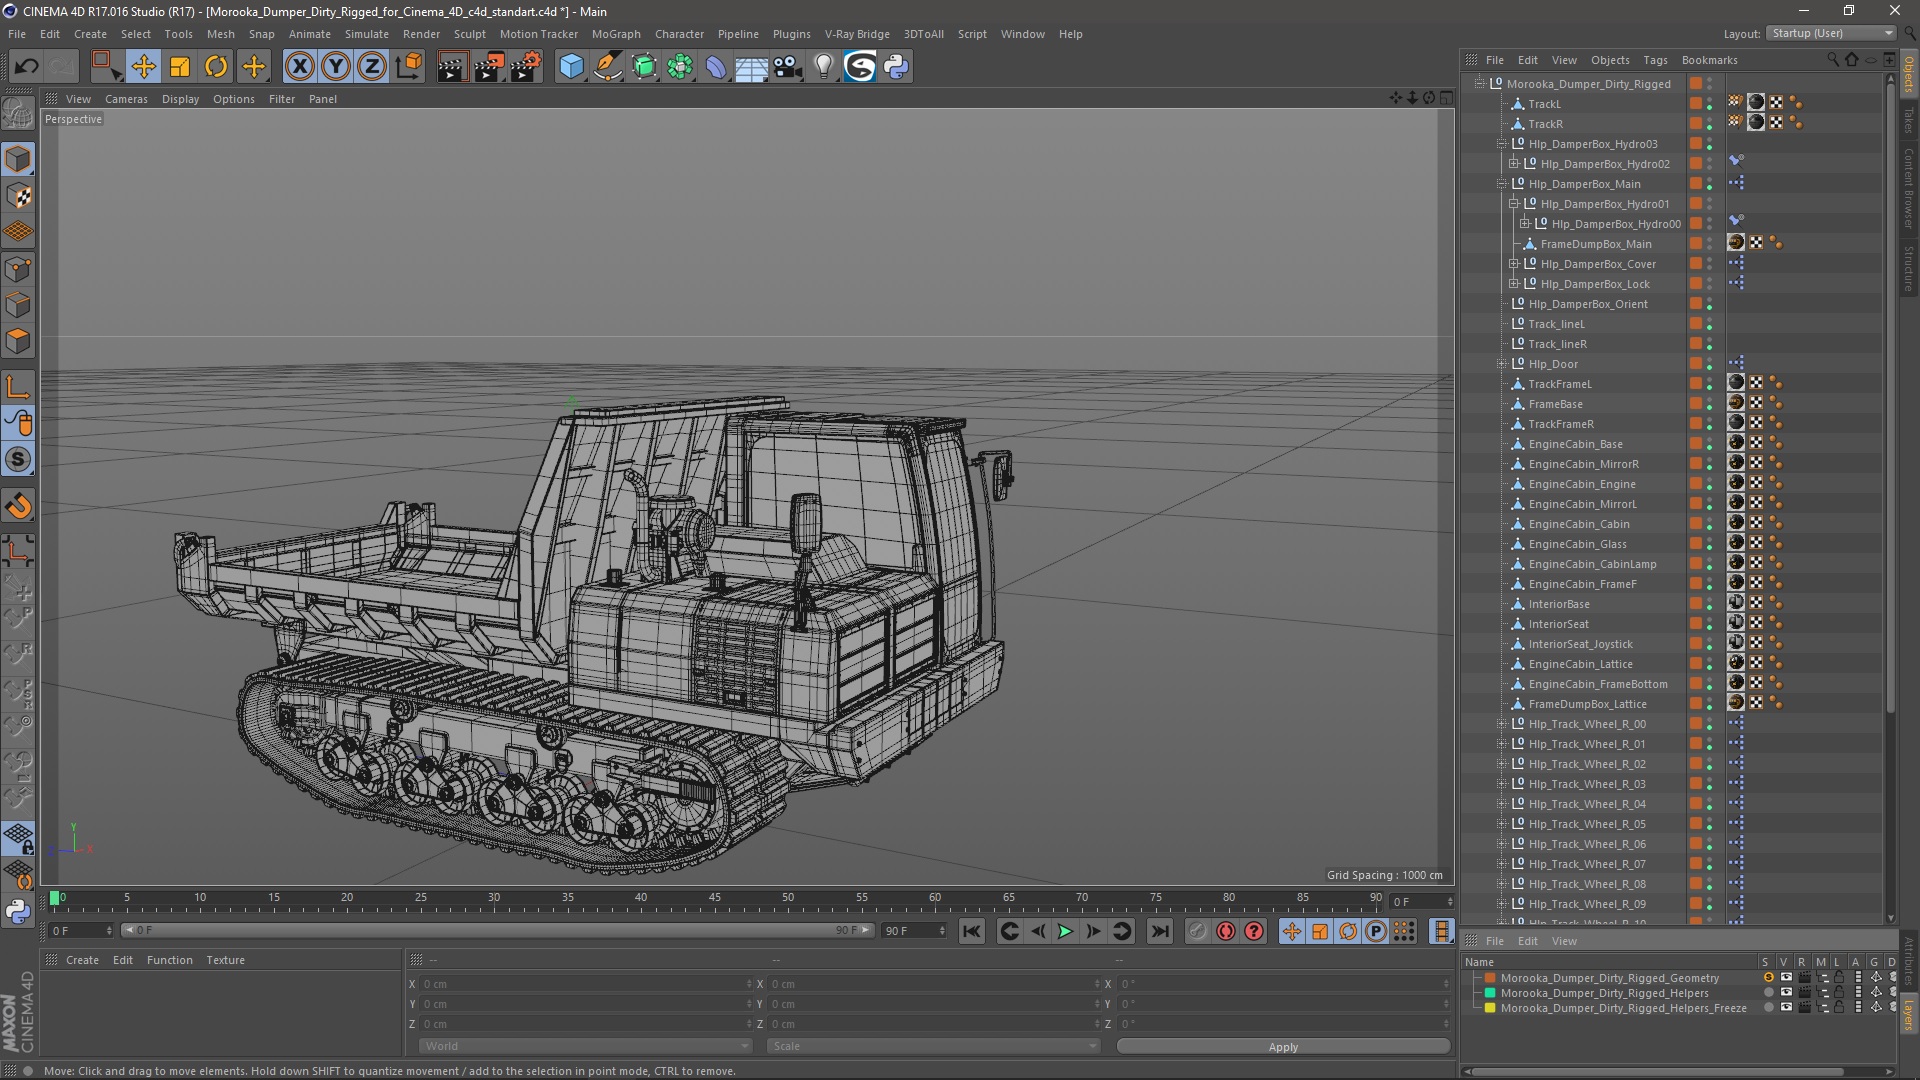This screenshot has height=1080, width=1920.
Task: Open Object Manager Bookmarks menu
Action: click(x=1709, y=60)
